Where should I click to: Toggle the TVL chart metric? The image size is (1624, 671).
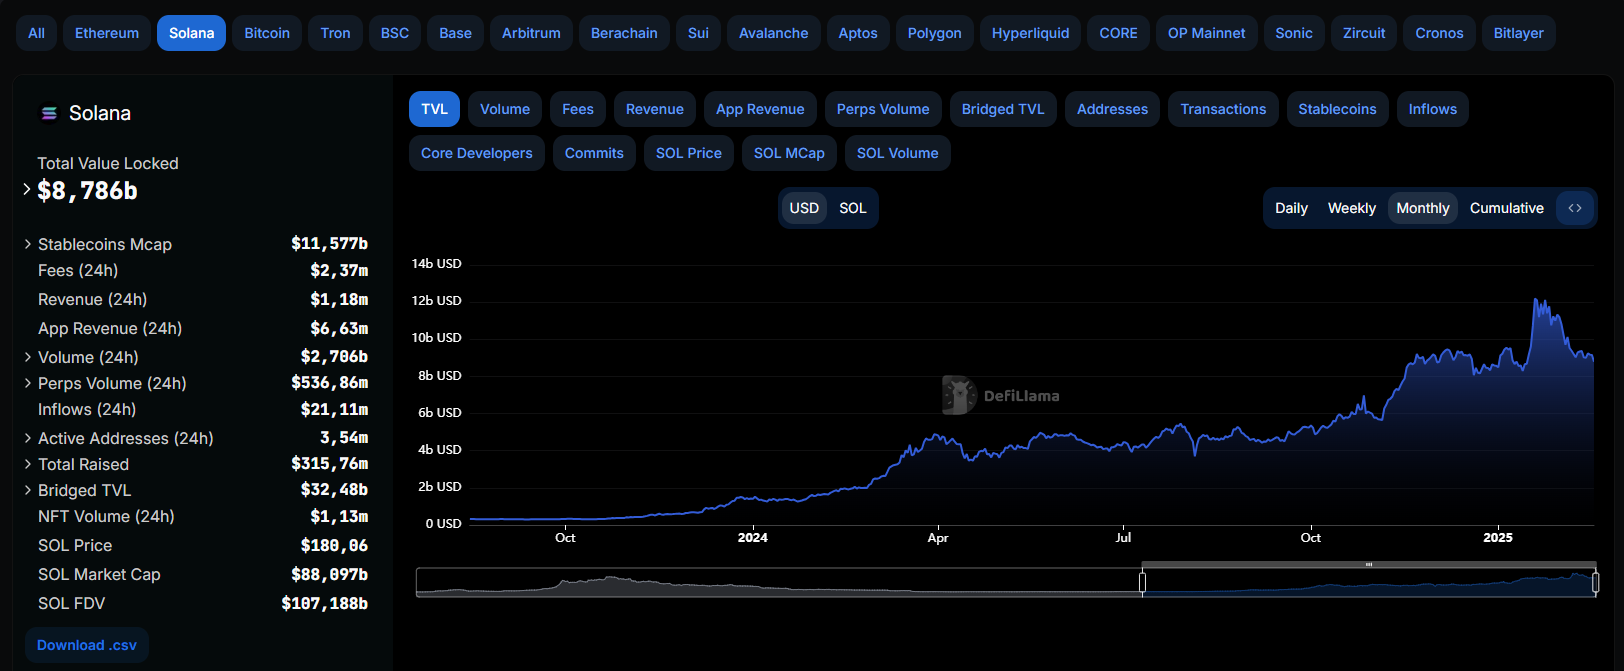click(x=434, y=109)
